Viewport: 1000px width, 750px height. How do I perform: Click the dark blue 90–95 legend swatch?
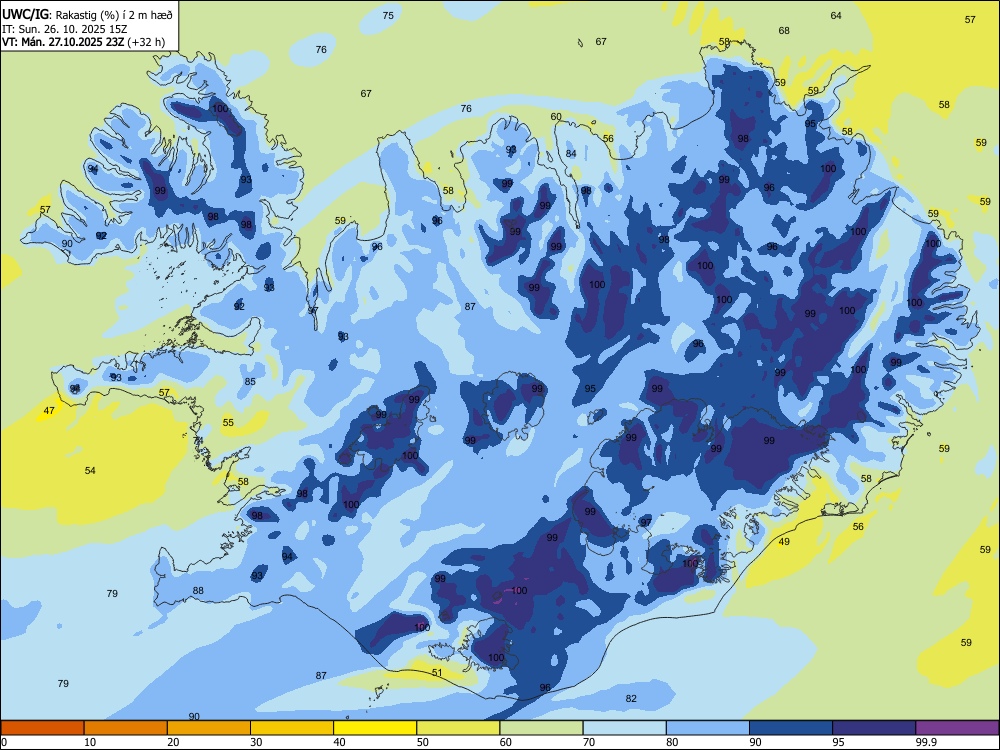791,728
